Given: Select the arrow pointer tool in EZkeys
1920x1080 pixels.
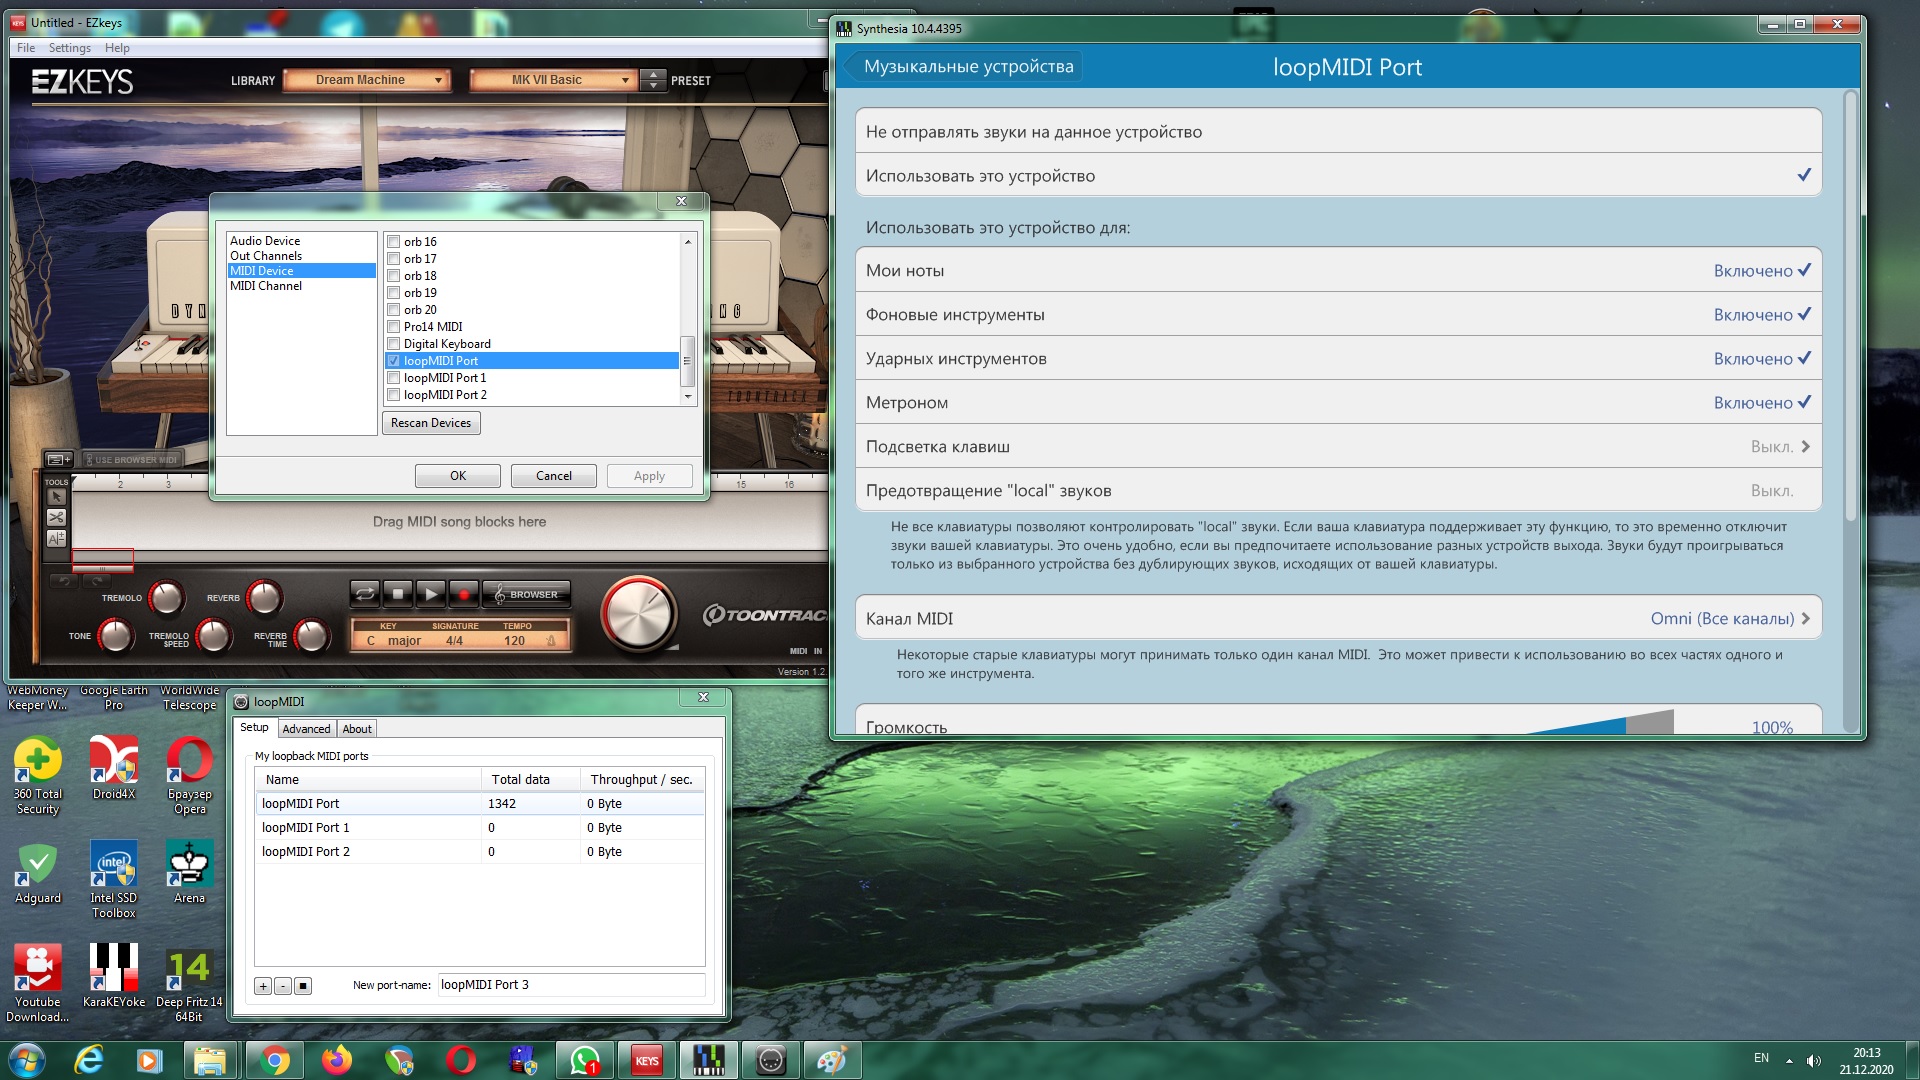Looking at the screenshot, I should [x=56, y=497].
